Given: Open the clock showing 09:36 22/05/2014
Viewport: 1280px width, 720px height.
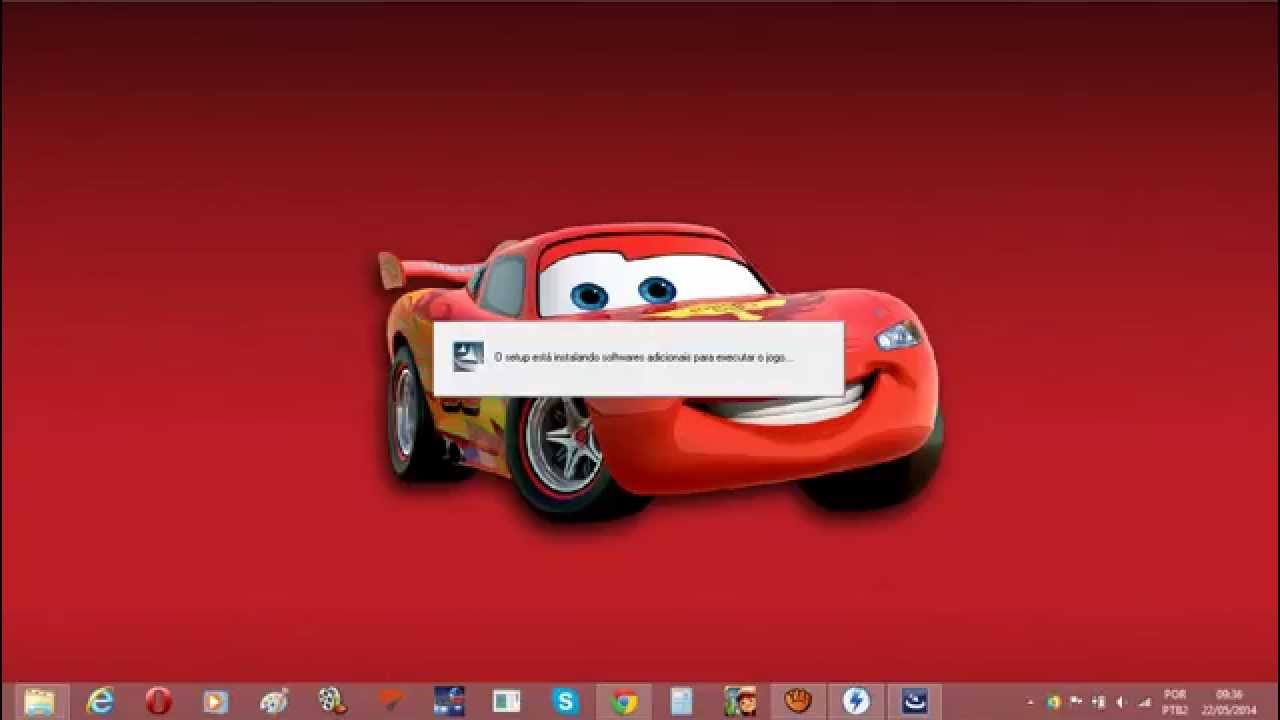Looking at the screenshot, I should [1230, 702].
